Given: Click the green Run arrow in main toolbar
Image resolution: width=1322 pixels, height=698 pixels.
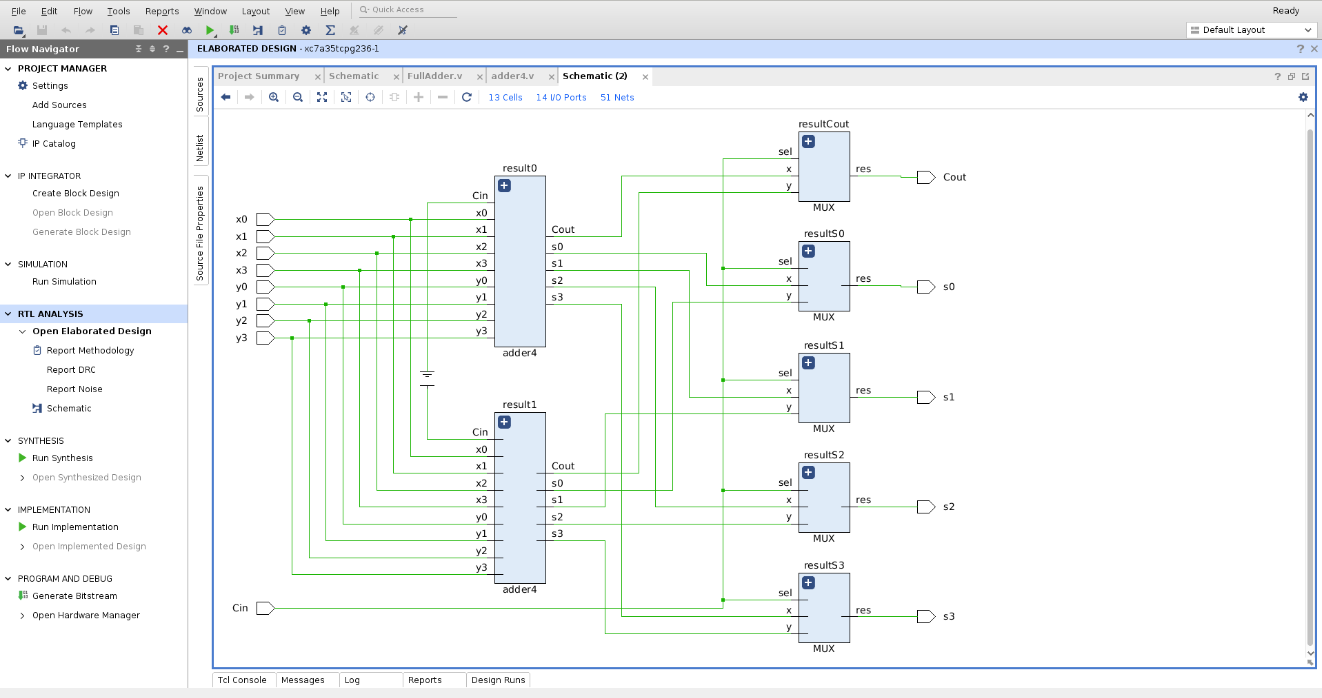Looking at the screenshot, I should click(x=210, y=30).
